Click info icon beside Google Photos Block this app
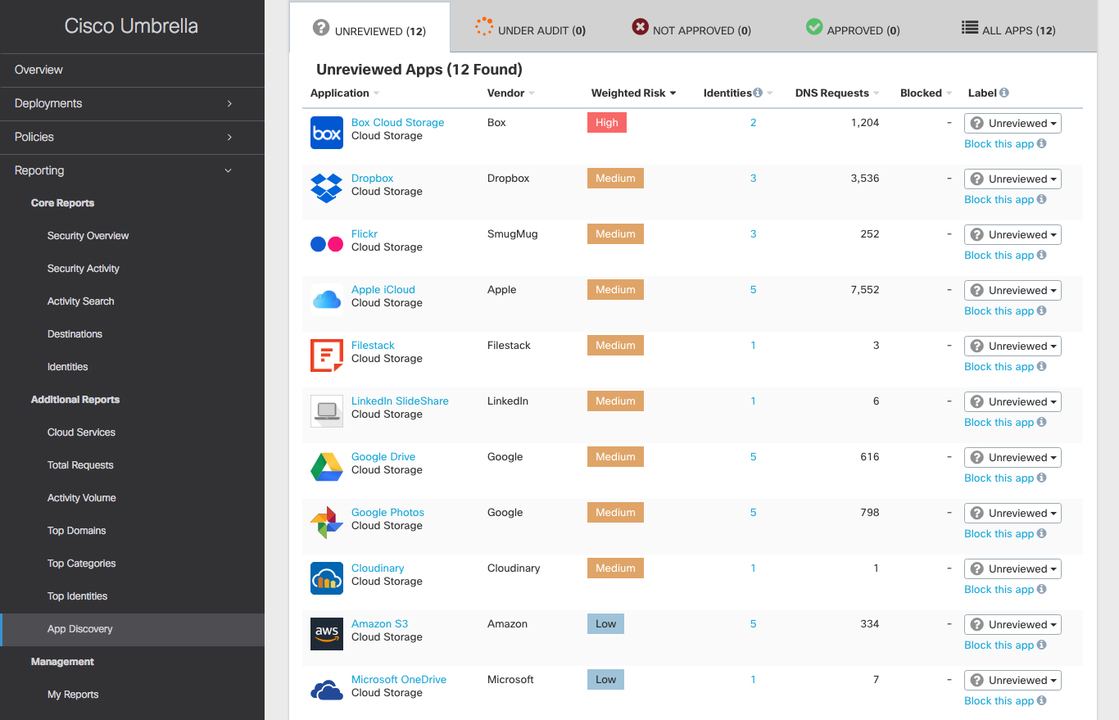1119x720 pixels. point(1042,533)
